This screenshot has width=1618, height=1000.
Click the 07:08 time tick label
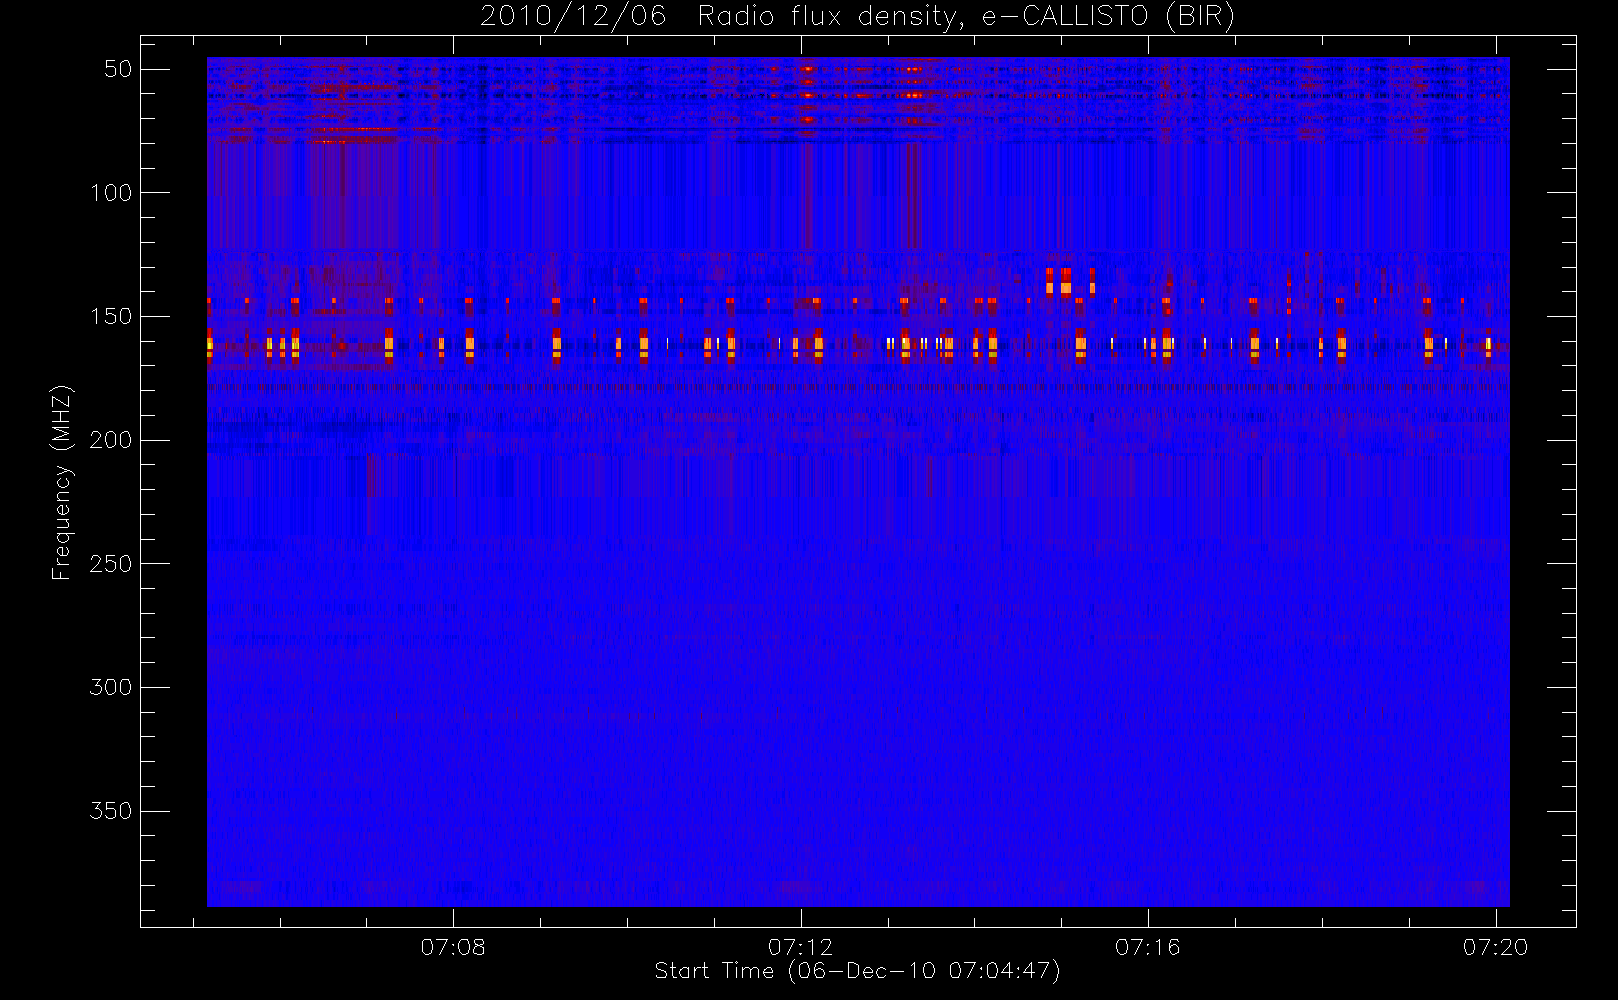tap(453, 947)
